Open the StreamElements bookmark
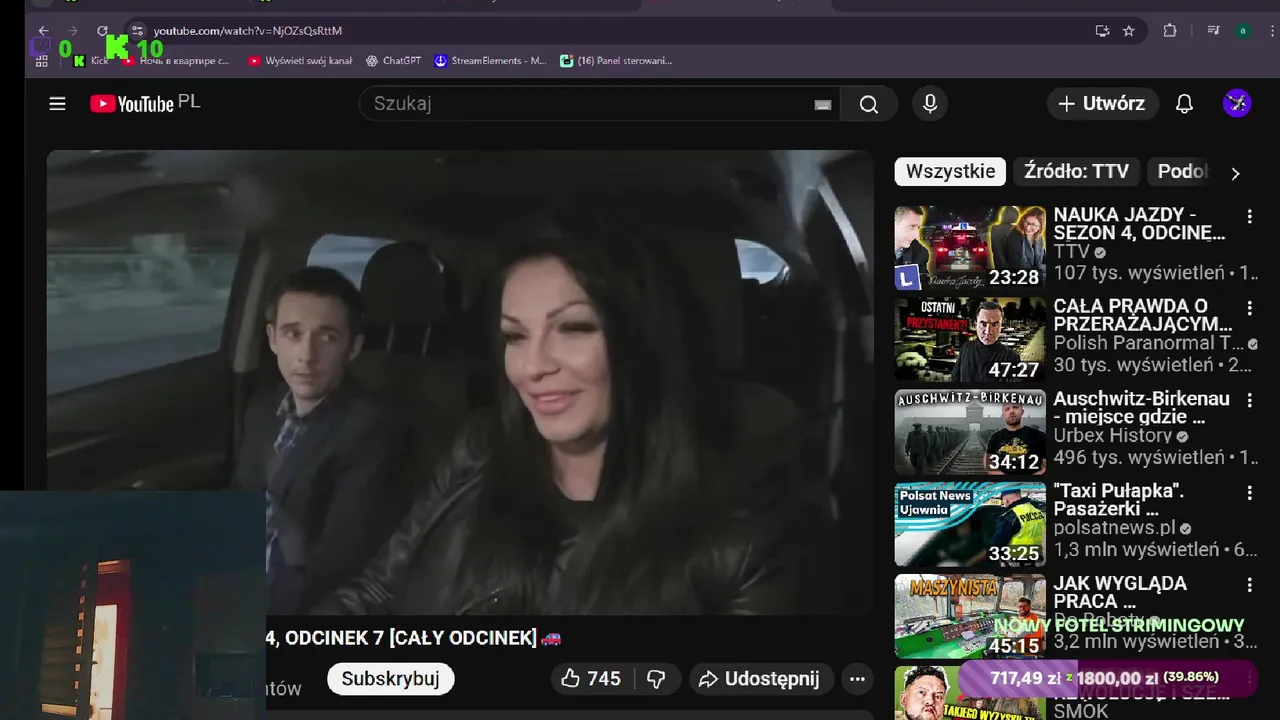1280x720 pixels. pyautogui.click(x=490, y=61)
